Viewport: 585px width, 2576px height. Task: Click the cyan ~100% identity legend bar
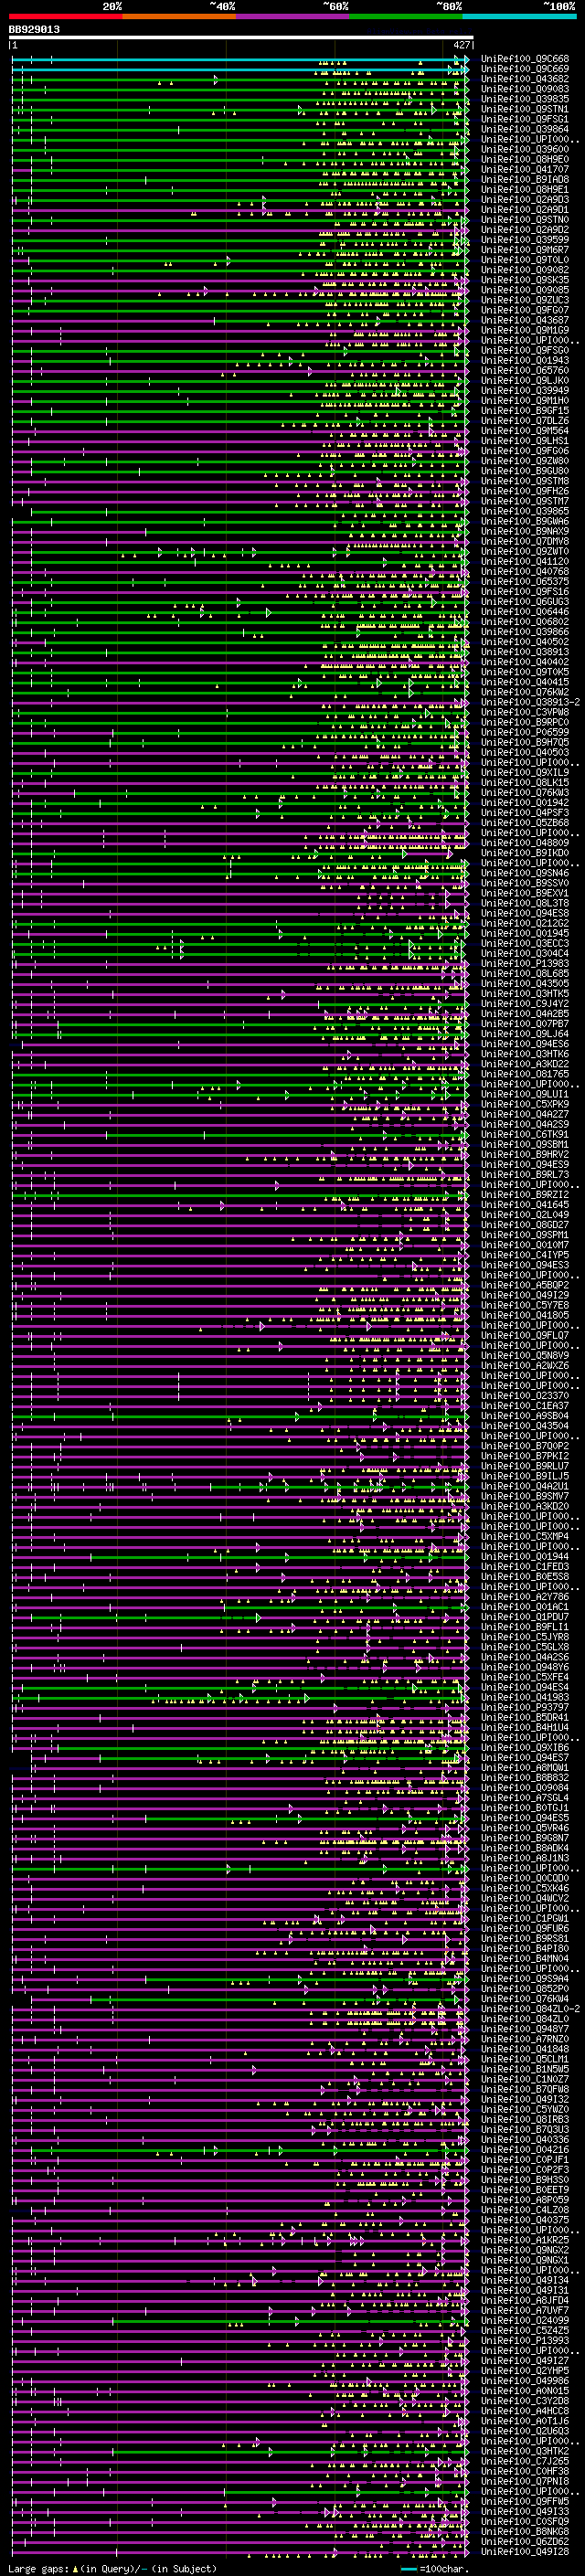(x=519, y=17)
